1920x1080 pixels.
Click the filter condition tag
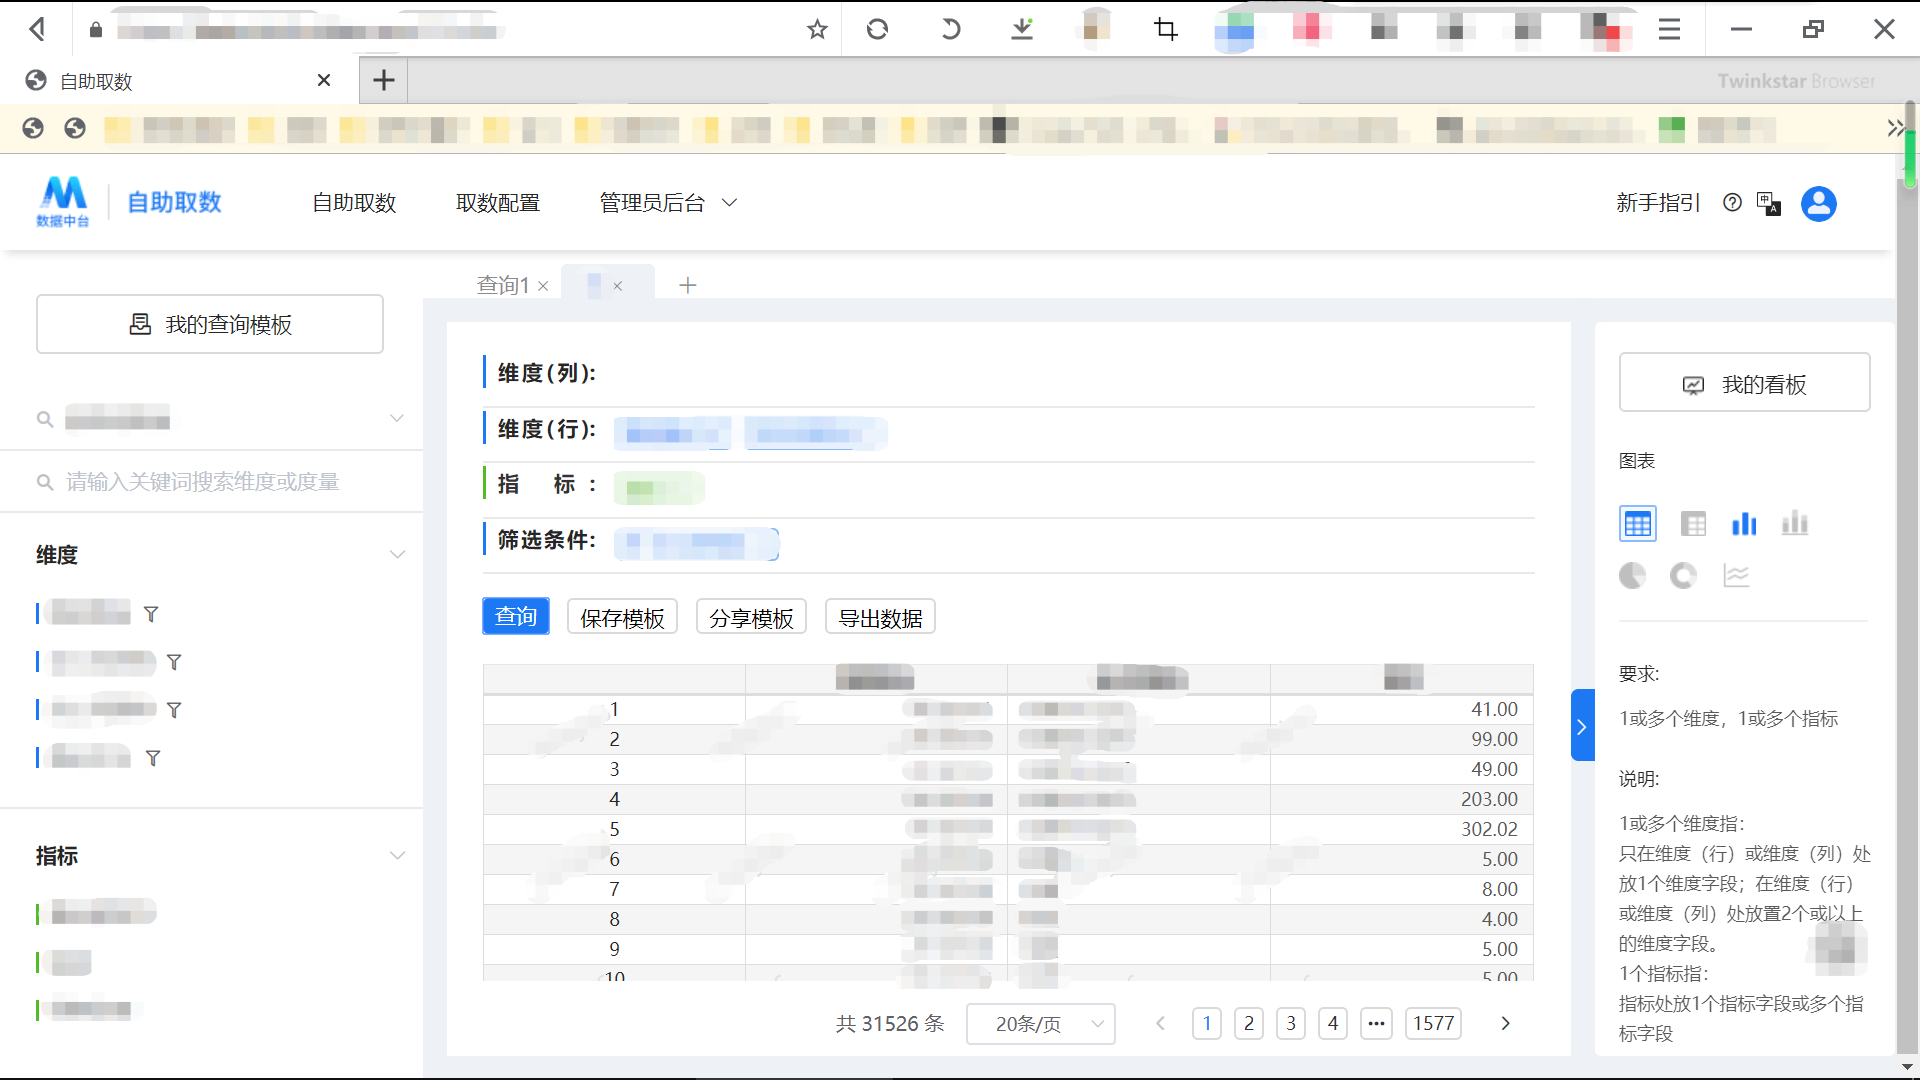coord(697,545)
